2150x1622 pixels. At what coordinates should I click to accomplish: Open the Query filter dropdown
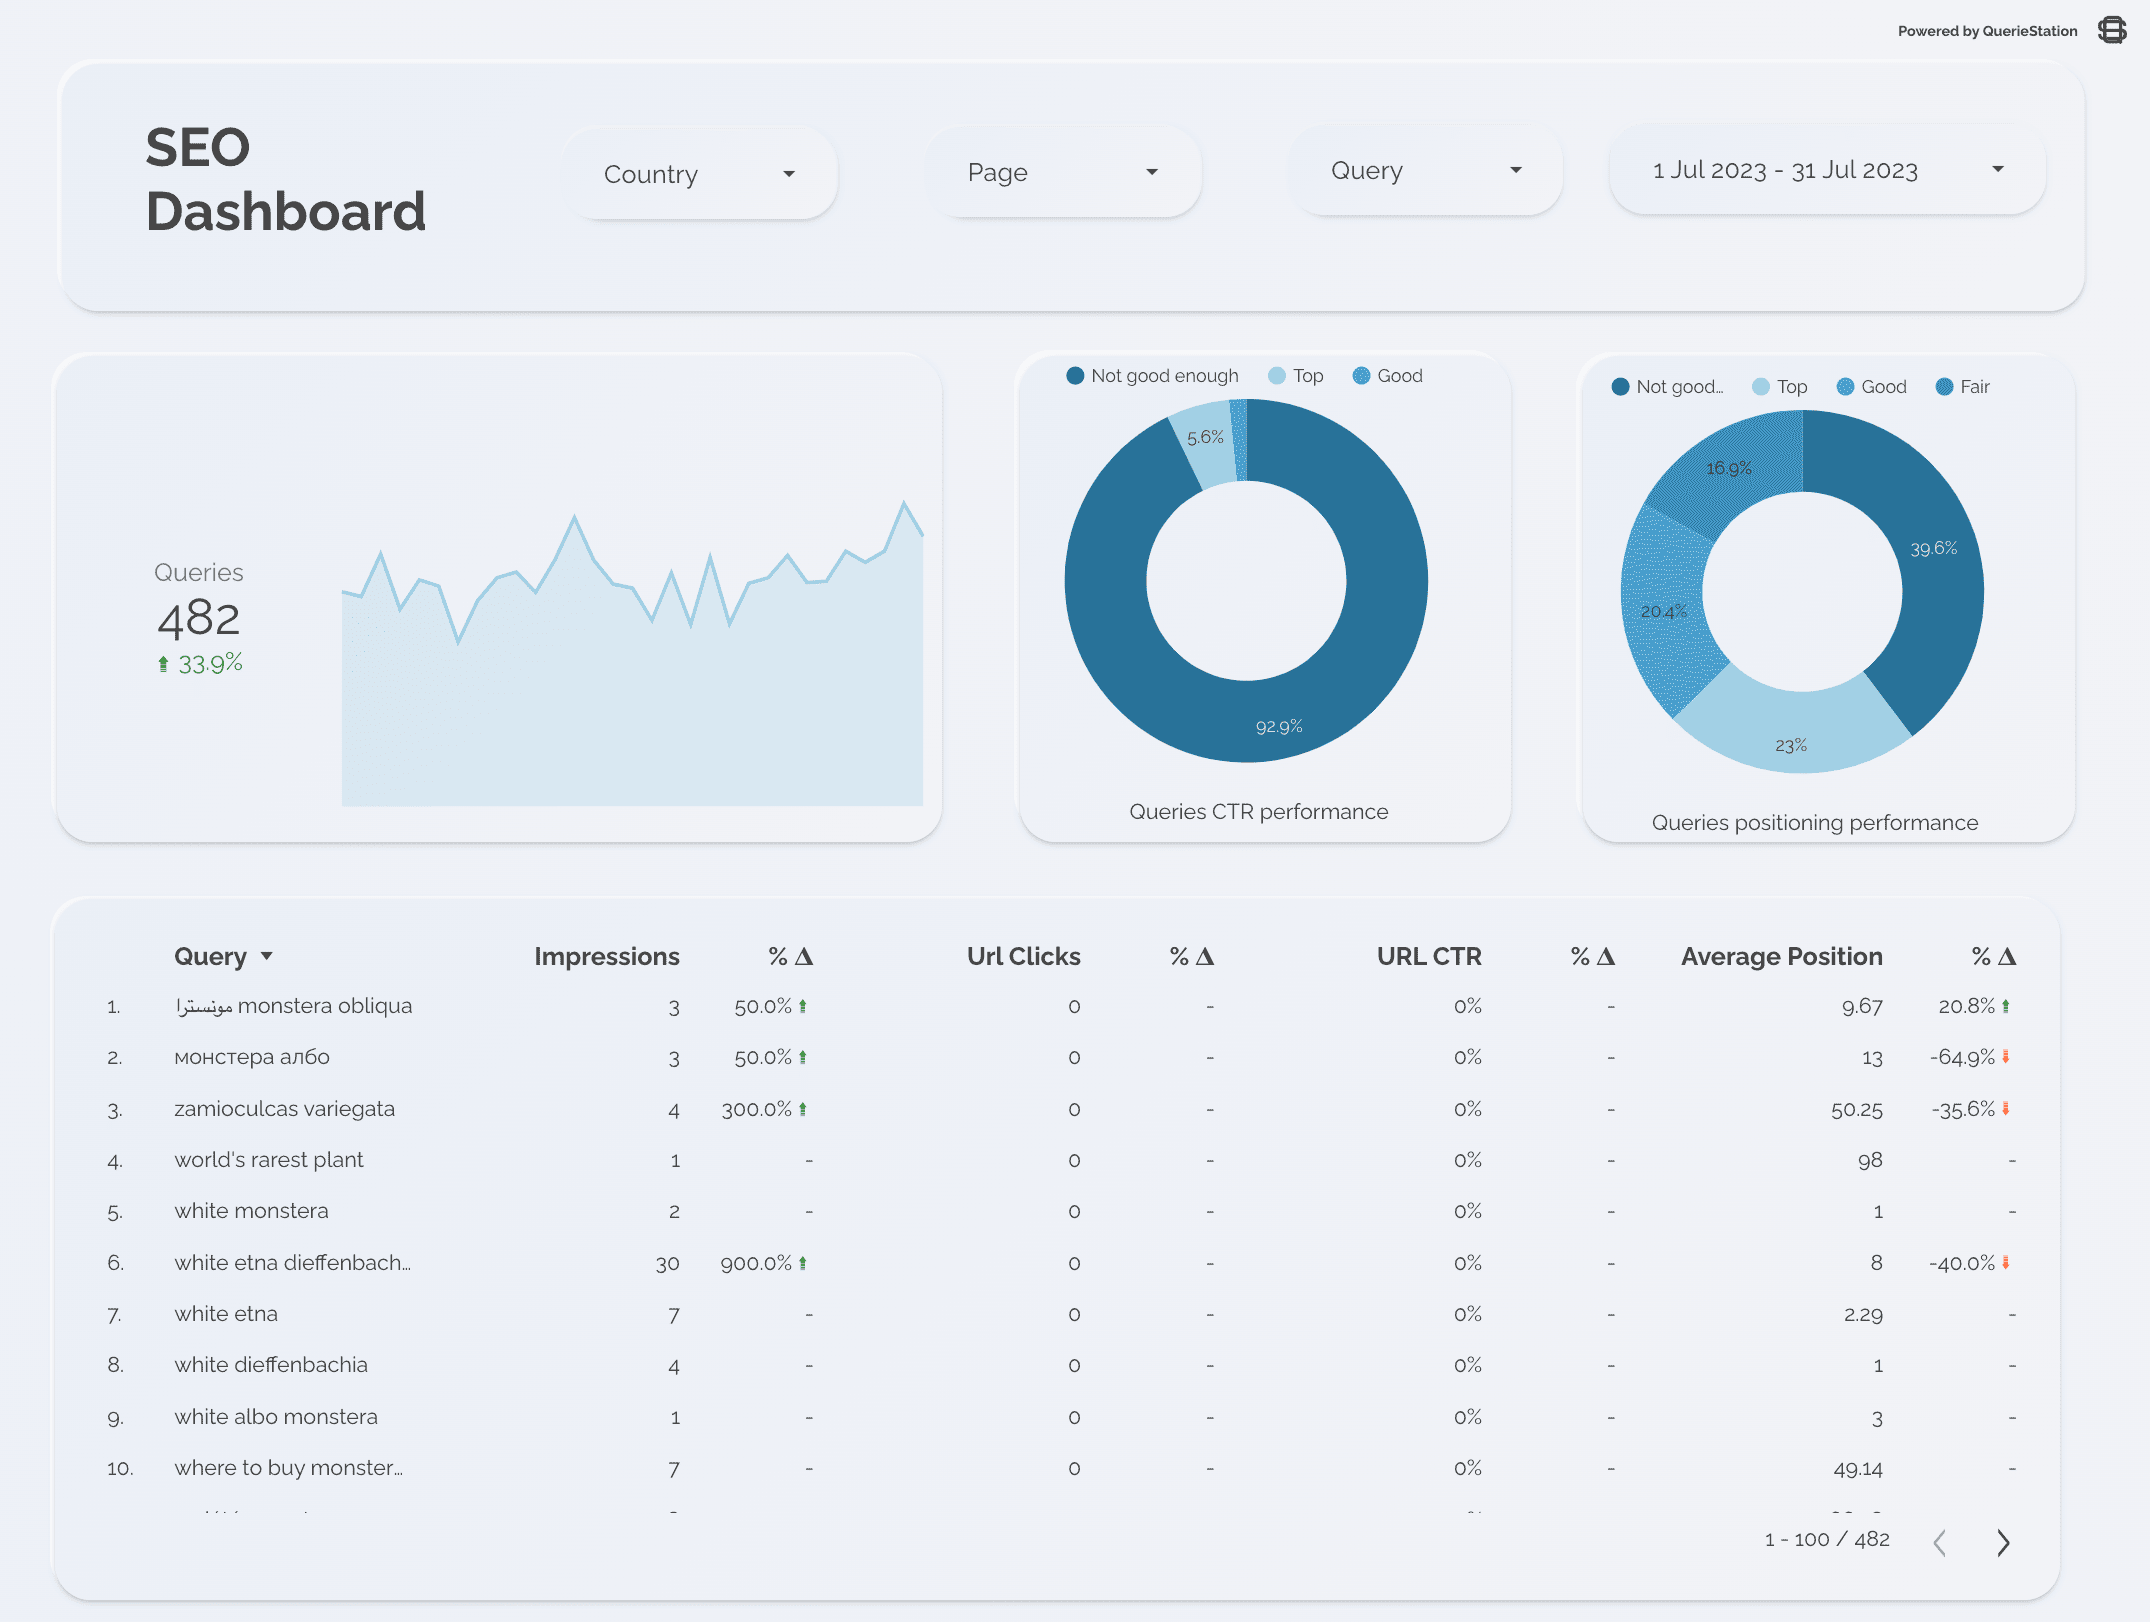coord(1425,171)
